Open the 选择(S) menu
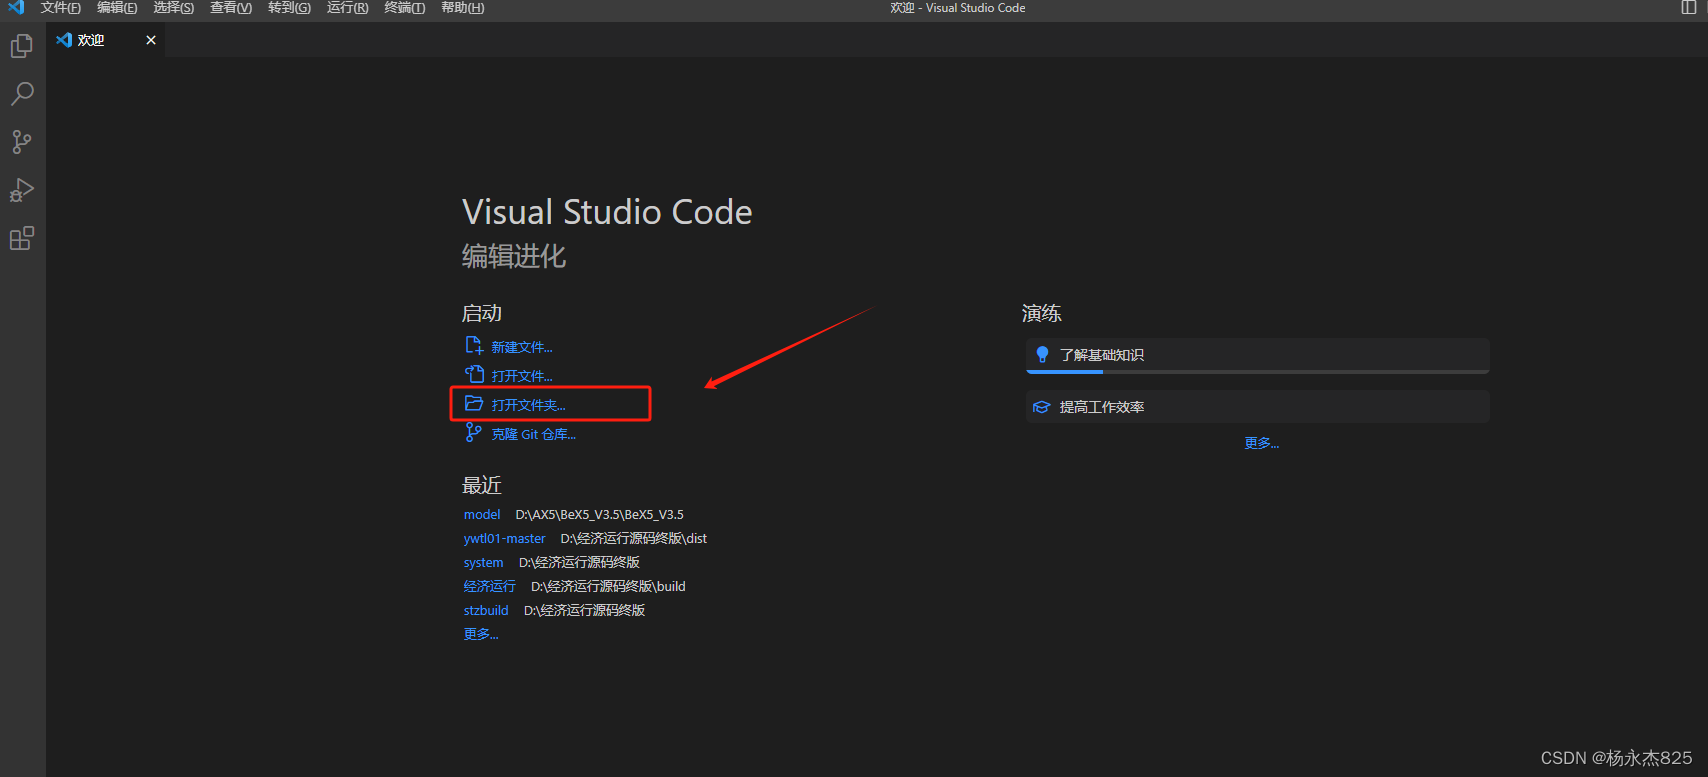 pos(174,7)
